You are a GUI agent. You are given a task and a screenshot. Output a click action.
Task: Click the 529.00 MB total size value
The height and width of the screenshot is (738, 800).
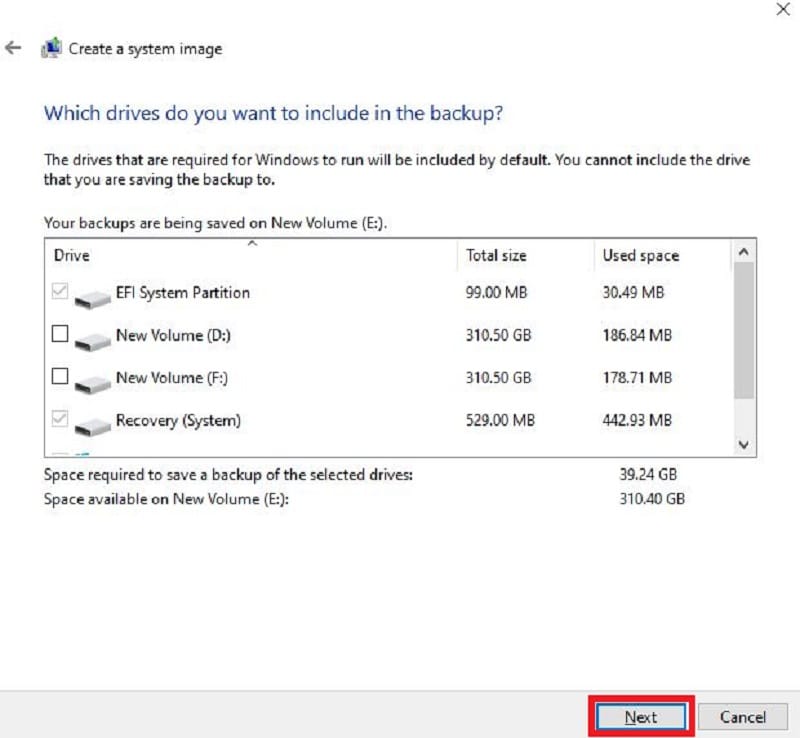[x=500, y=421]
